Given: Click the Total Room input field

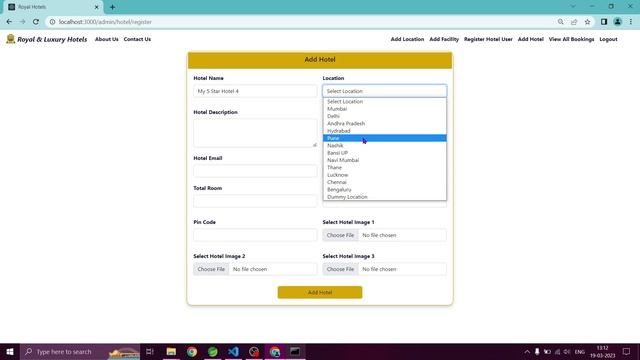Looking at the screenshot, I should pyautogui.click(x=255, y=201).
